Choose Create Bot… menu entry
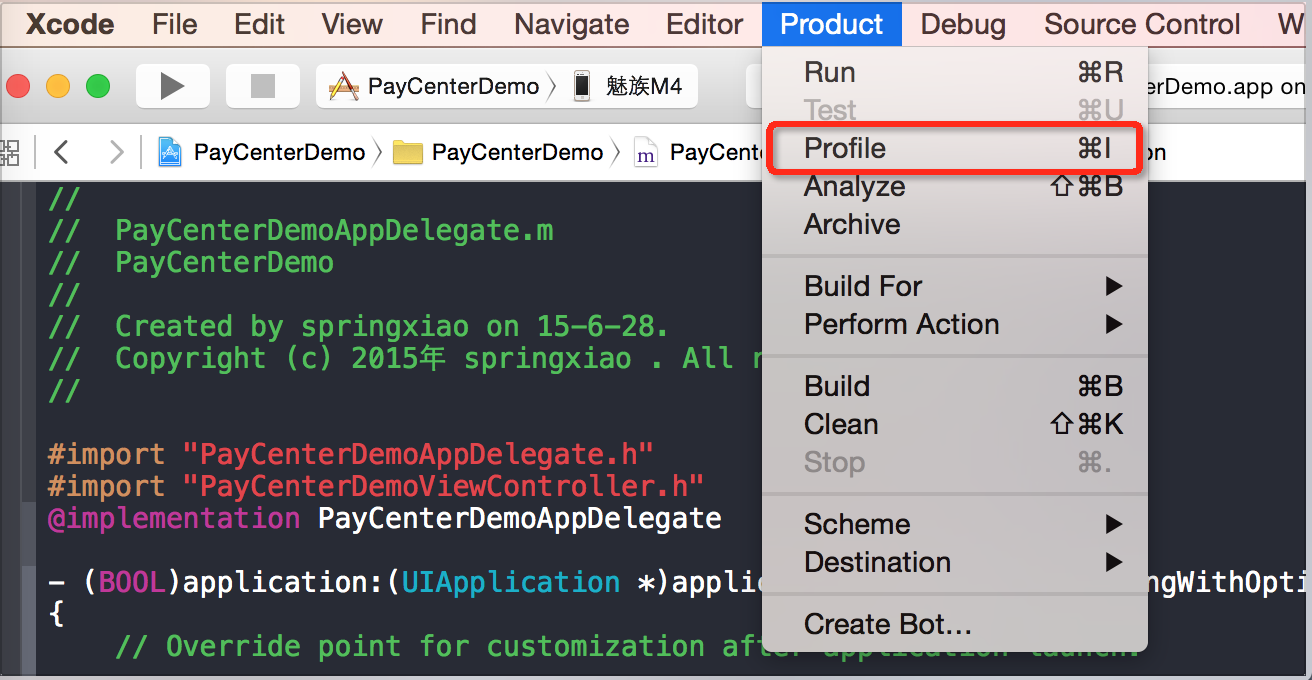This screenshot has height=680, width=1312. coord(955,626)
